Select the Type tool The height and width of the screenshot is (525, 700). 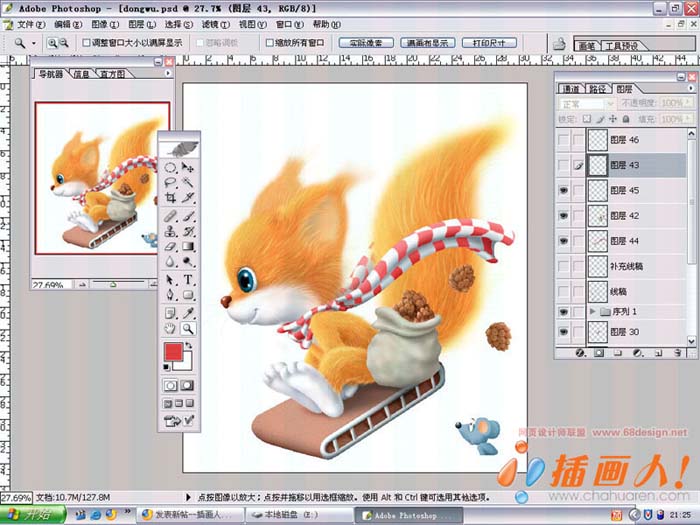pyautogui.click(x=188, y=280)
